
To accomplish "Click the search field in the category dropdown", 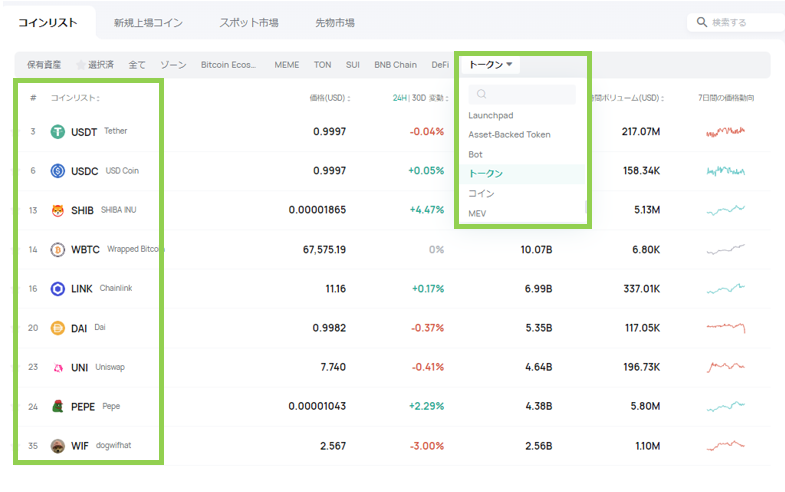I will coord(522,94).
